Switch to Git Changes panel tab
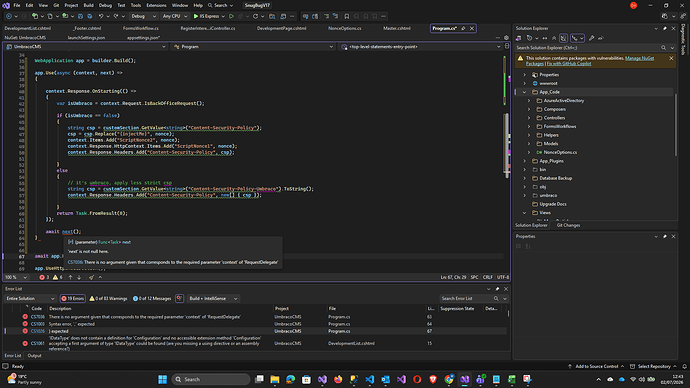The height and width of the screenshot is (388, 690). 568,225
